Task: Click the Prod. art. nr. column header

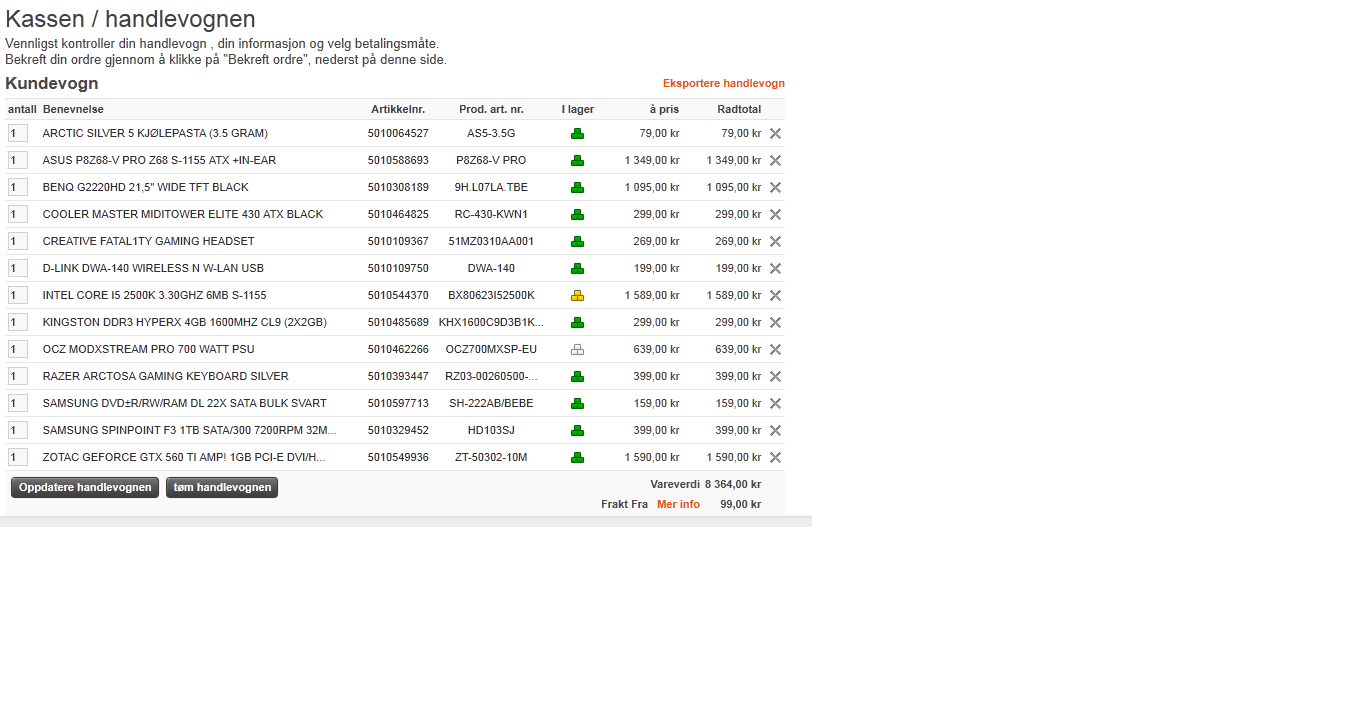Action: click(491, 109)
